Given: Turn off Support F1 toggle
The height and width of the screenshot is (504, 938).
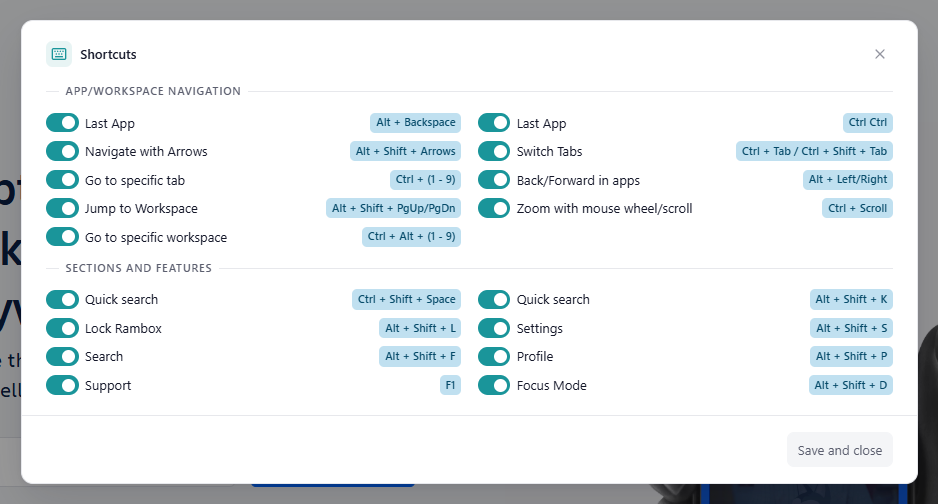Looking at the screenshot, I should click(x=62, y=385).
